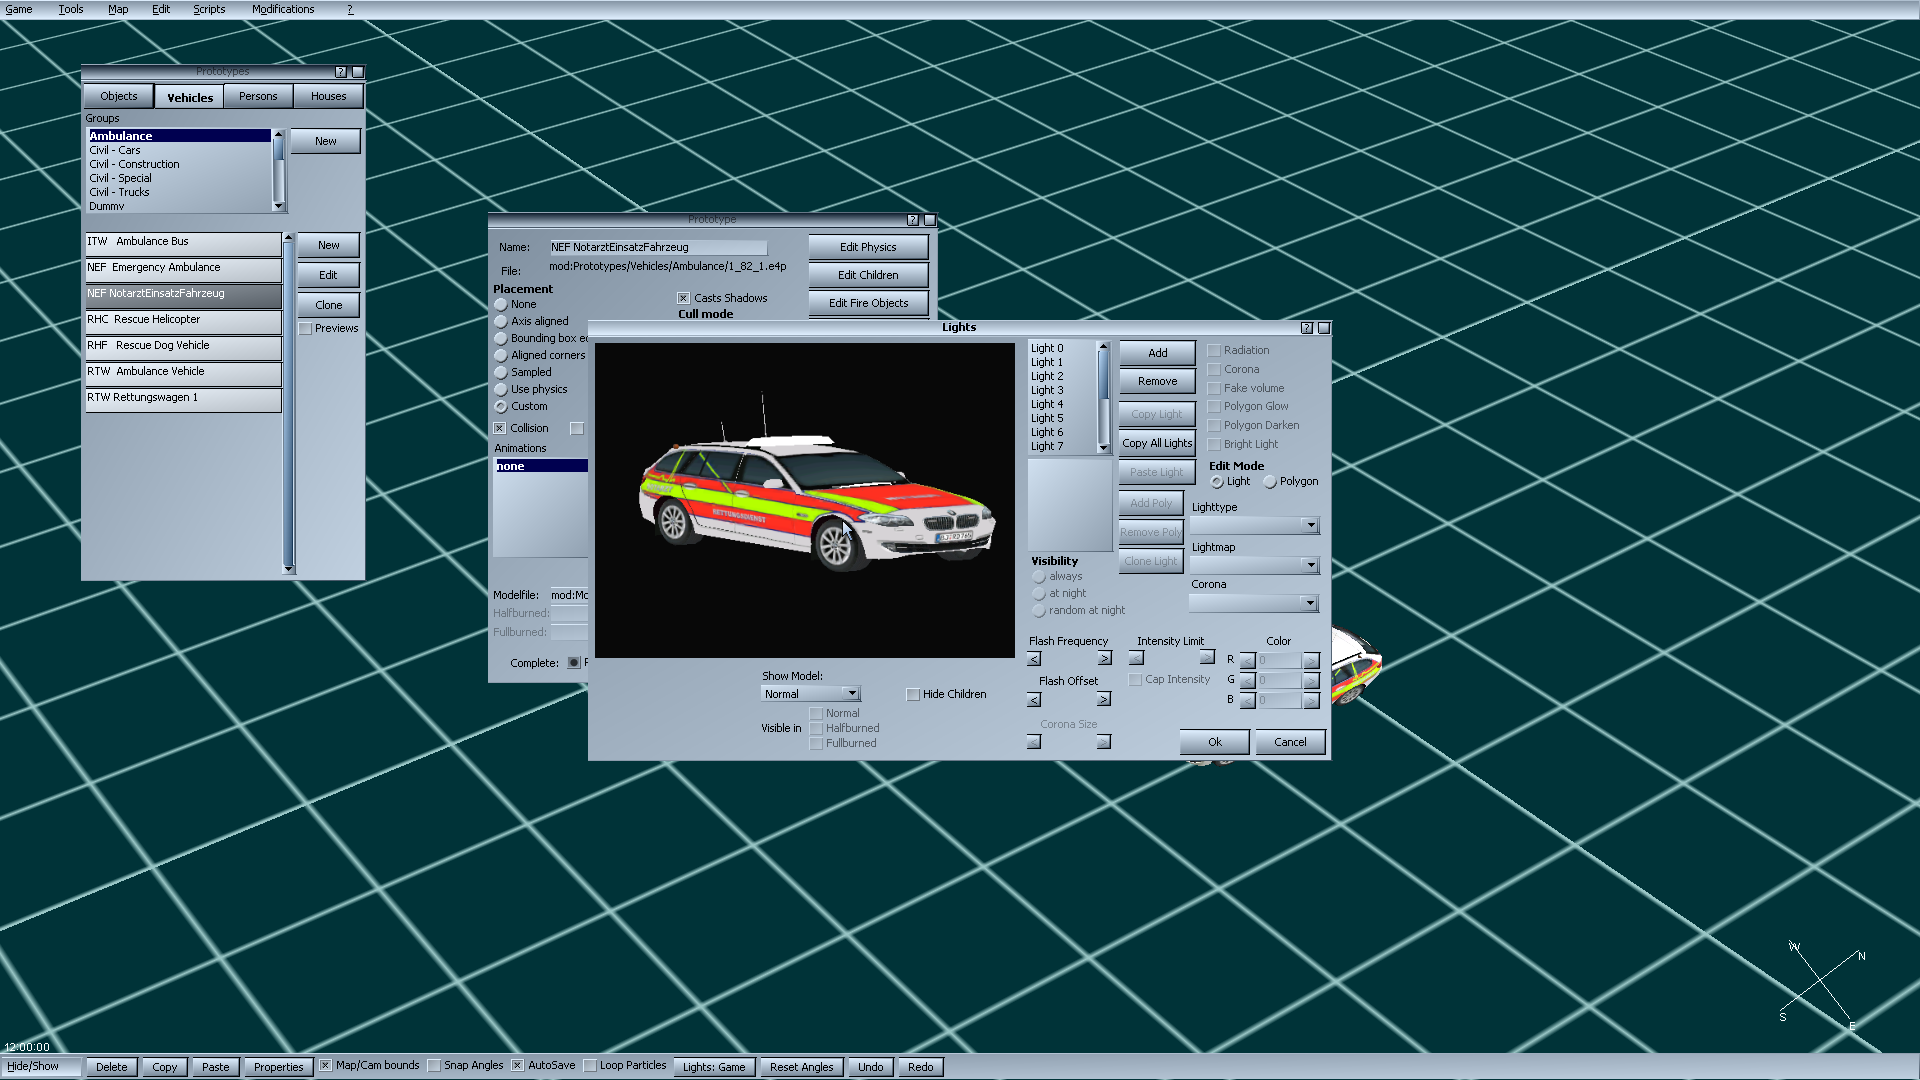
Task: Select Polygon edit mode radio button
Action: [1270, 482]
